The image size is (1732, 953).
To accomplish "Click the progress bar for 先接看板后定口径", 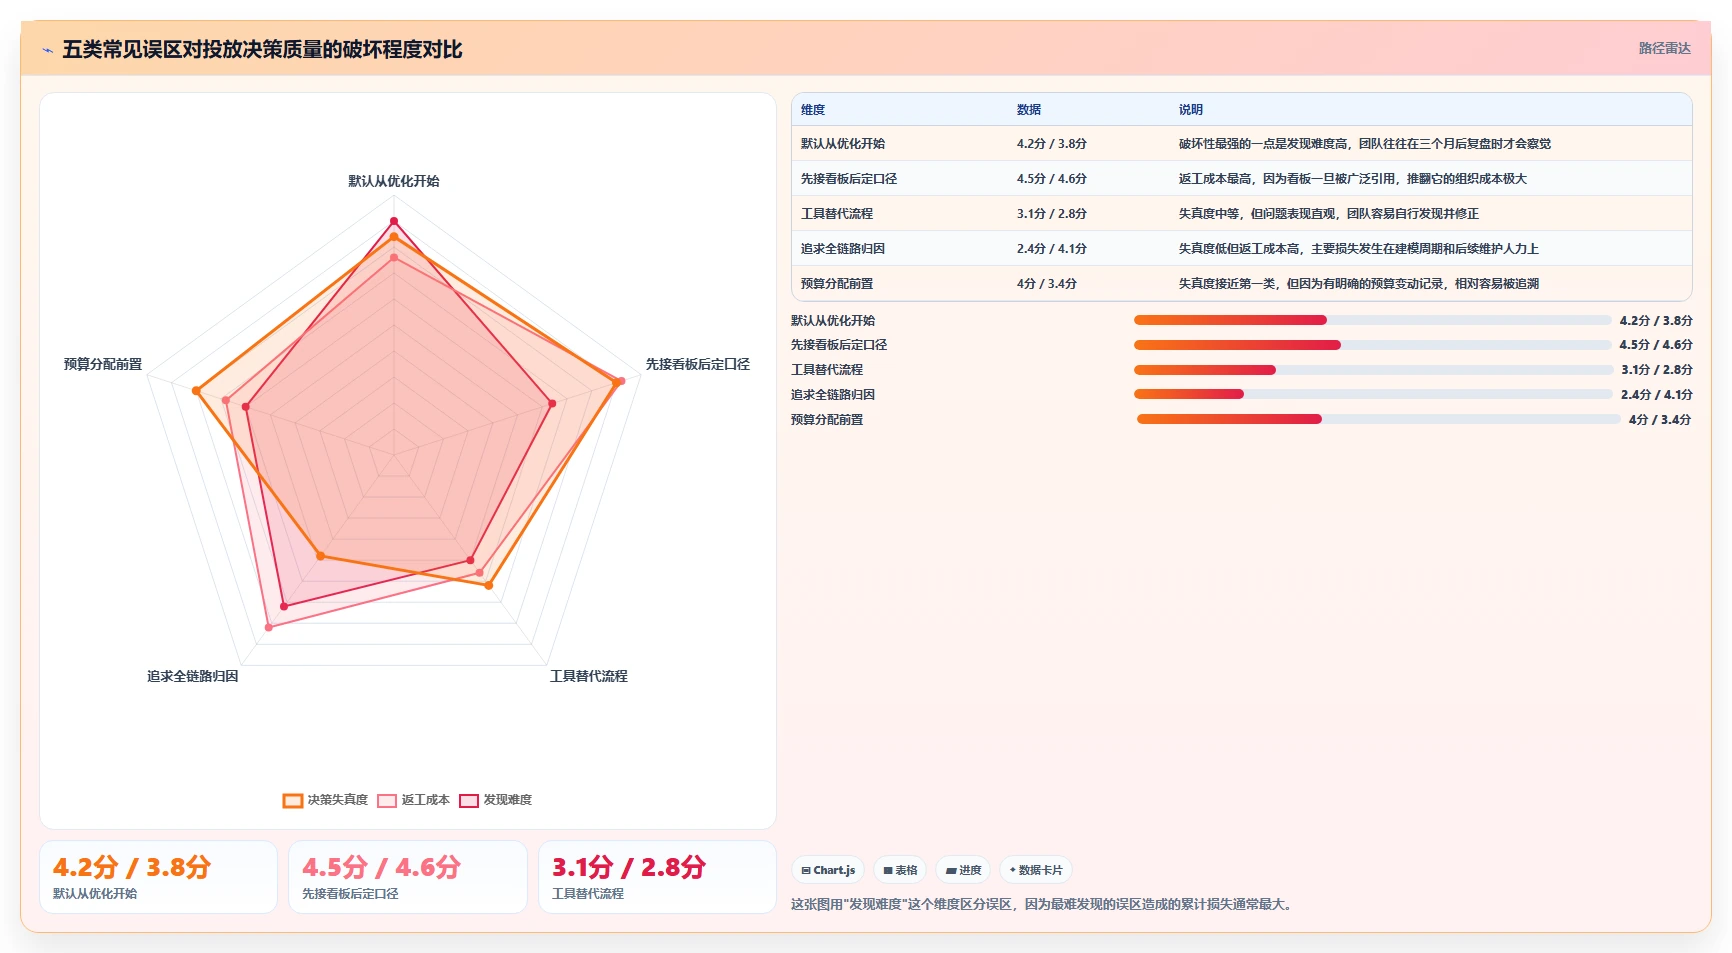I will (1372, 345).
